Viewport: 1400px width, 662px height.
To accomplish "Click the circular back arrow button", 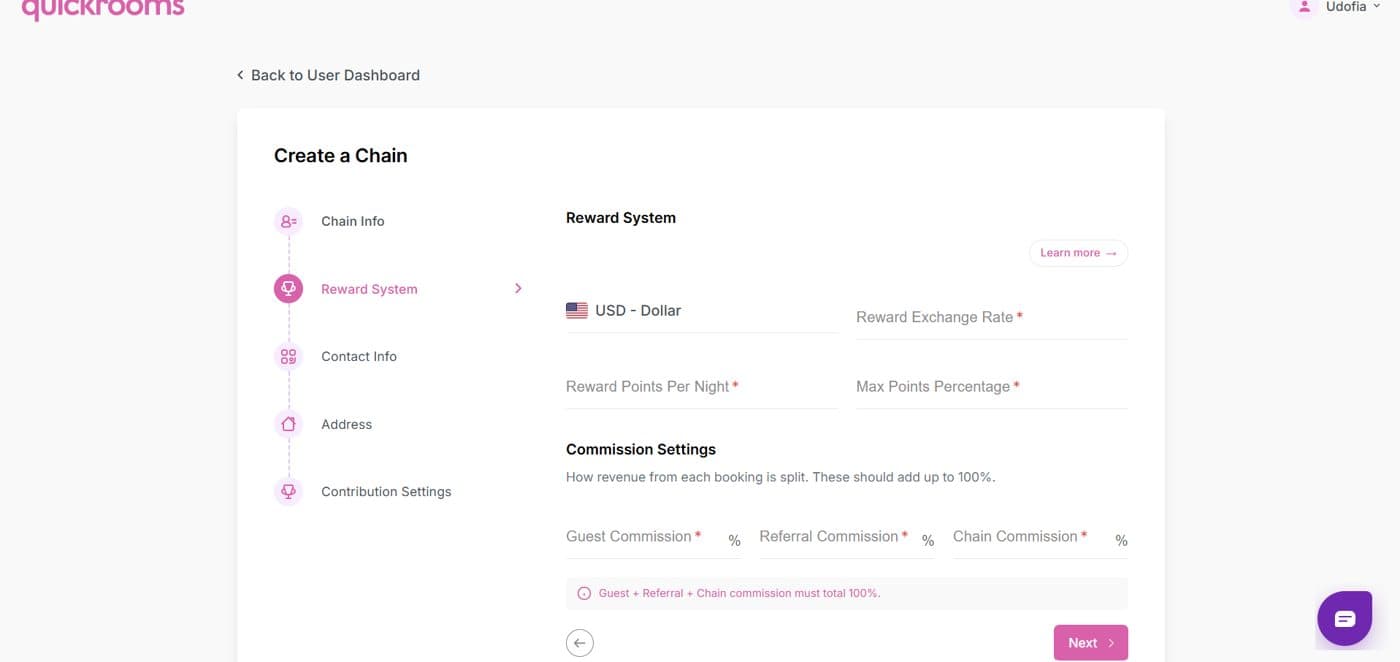I will (580, 643).
